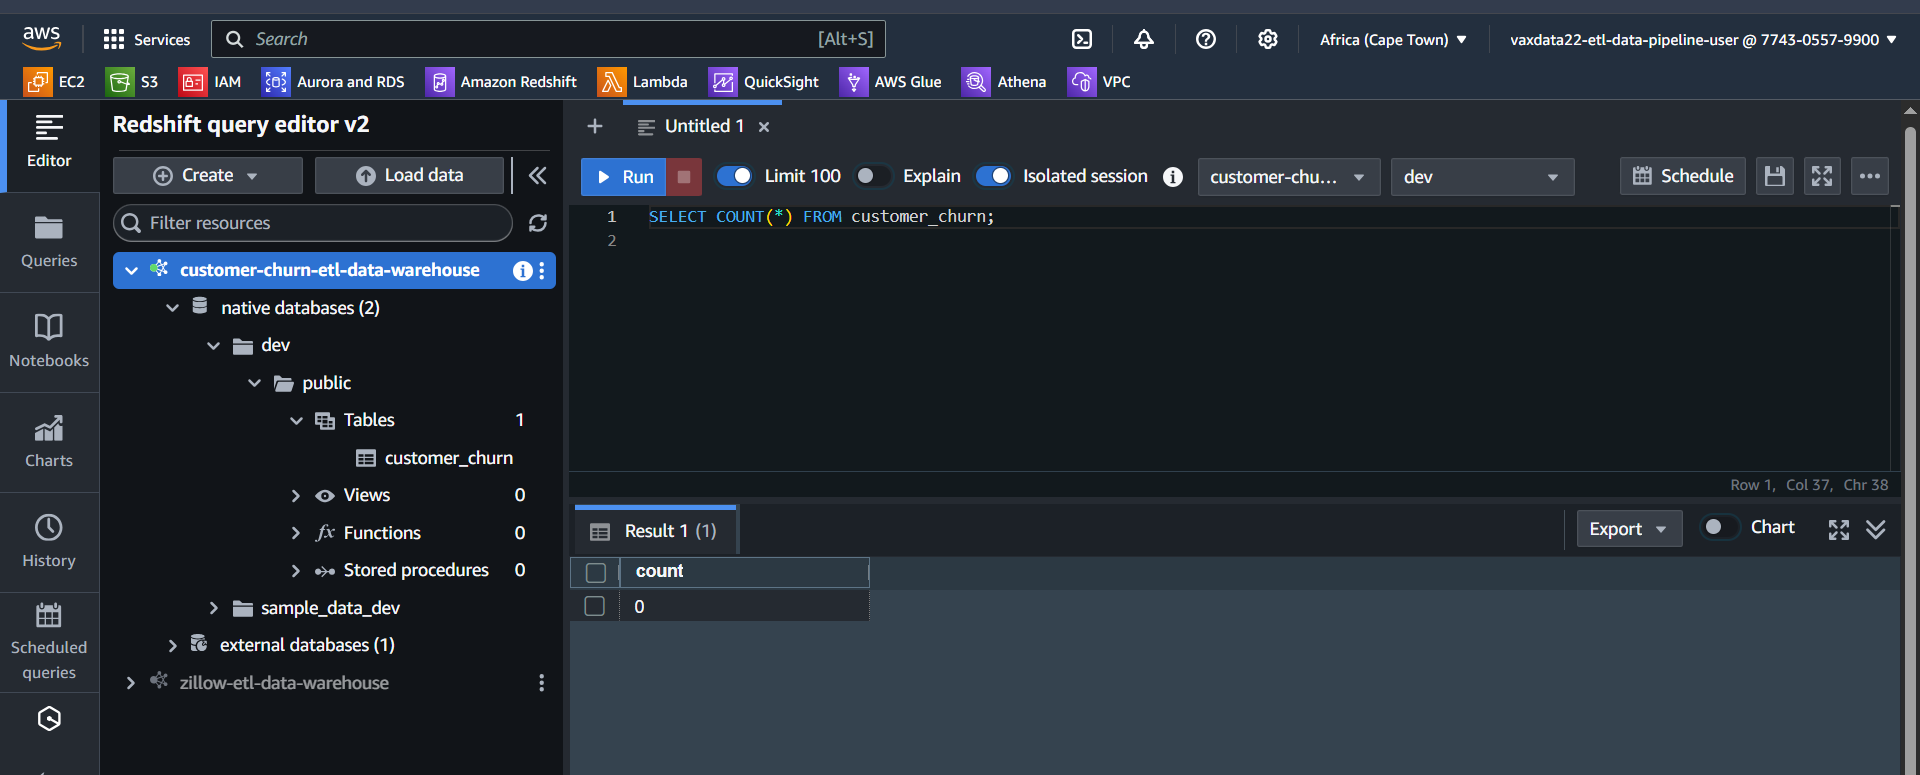This screenshot has width=1920, height=775.
Task: Close the Untitled 1 tab
Action: point(764,127)
